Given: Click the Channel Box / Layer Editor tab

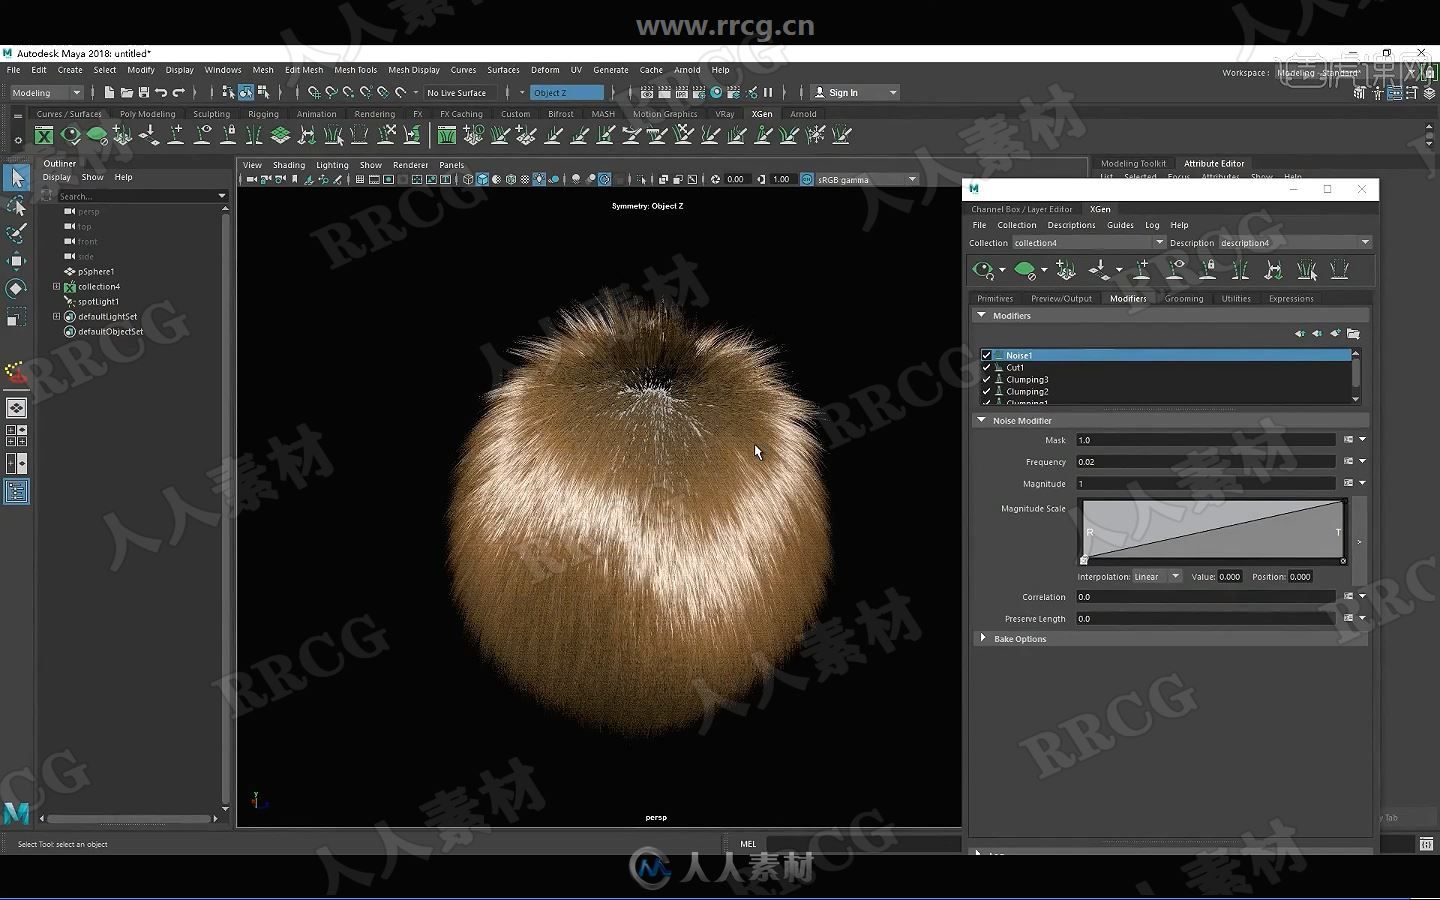Looking at the screenshot, I should pyautogui.click(x=1021, y=209).
